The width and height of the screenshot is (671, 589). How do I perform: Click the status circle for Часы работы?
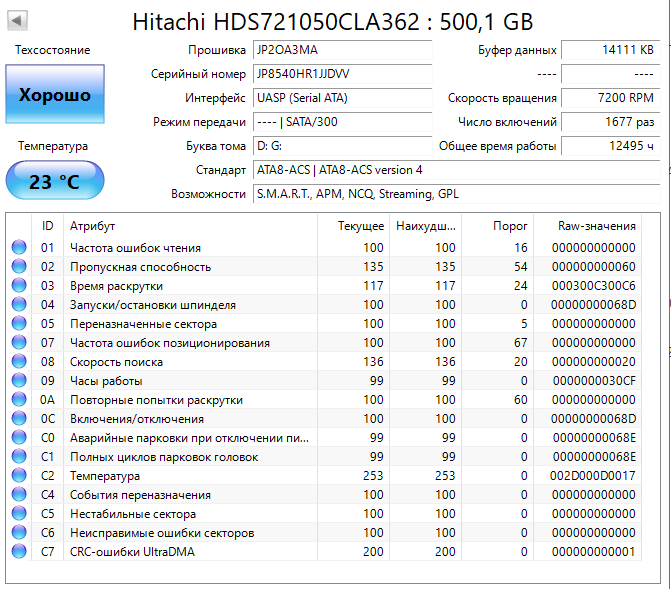(x=19, y=380)
